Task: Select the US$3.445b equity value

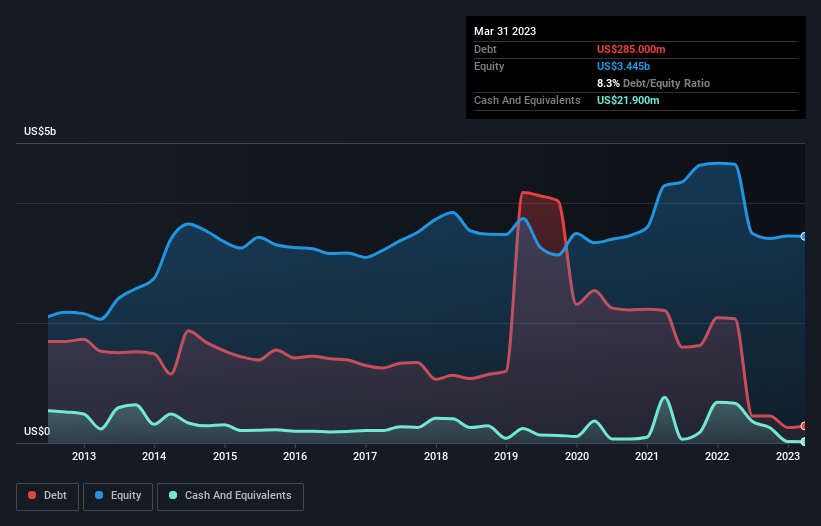Action: [623, 66]
